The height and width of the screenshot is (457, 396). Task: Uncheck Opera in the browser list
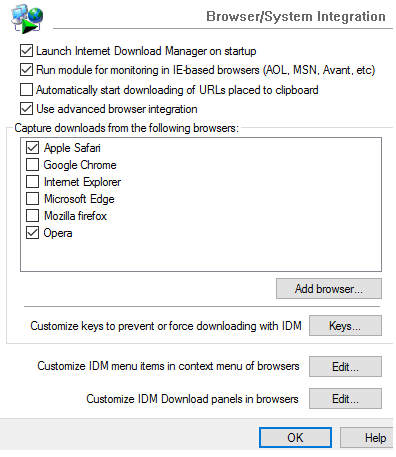pos(32,233)
